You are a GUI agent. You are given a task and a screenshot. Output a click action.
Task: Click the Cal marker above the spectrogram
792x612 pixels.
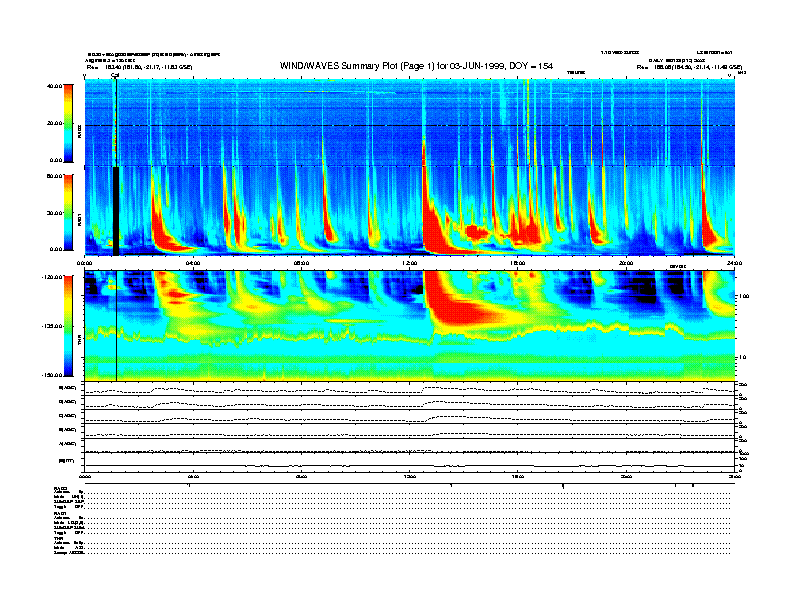tap(115, 75)
